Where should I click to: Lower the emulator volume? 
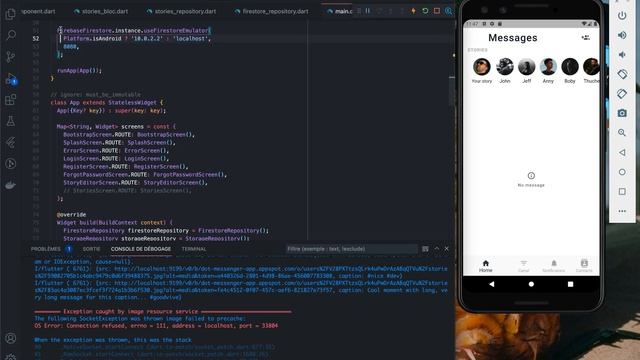tap(622, 55)
